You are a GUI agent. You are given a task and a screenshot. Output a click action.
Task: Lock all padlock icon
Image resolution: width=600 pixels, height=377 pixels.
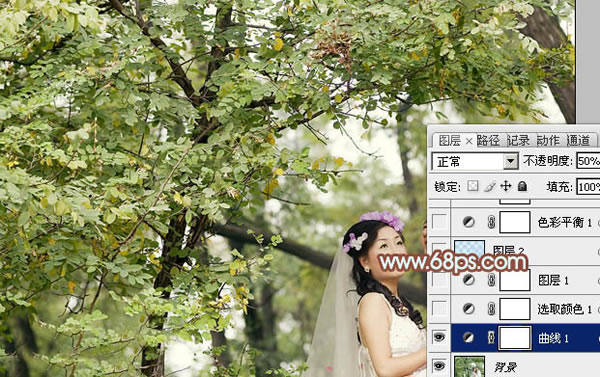click(522, 186)
